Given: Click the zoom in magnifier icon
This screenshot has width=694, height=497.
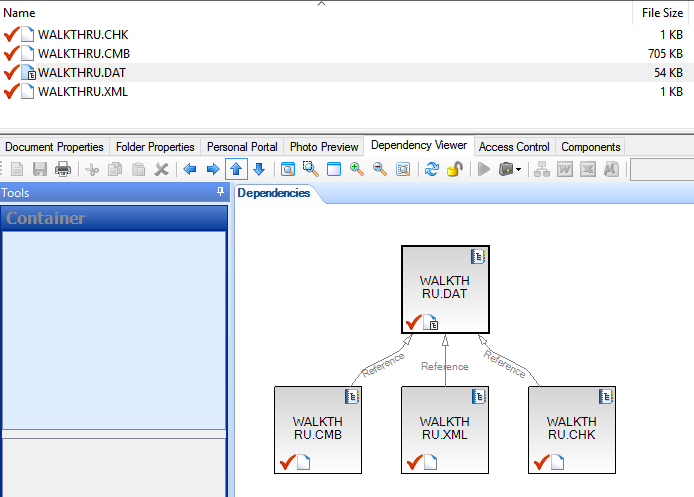Looking at the screenshot, I should (x=357, y=169).
